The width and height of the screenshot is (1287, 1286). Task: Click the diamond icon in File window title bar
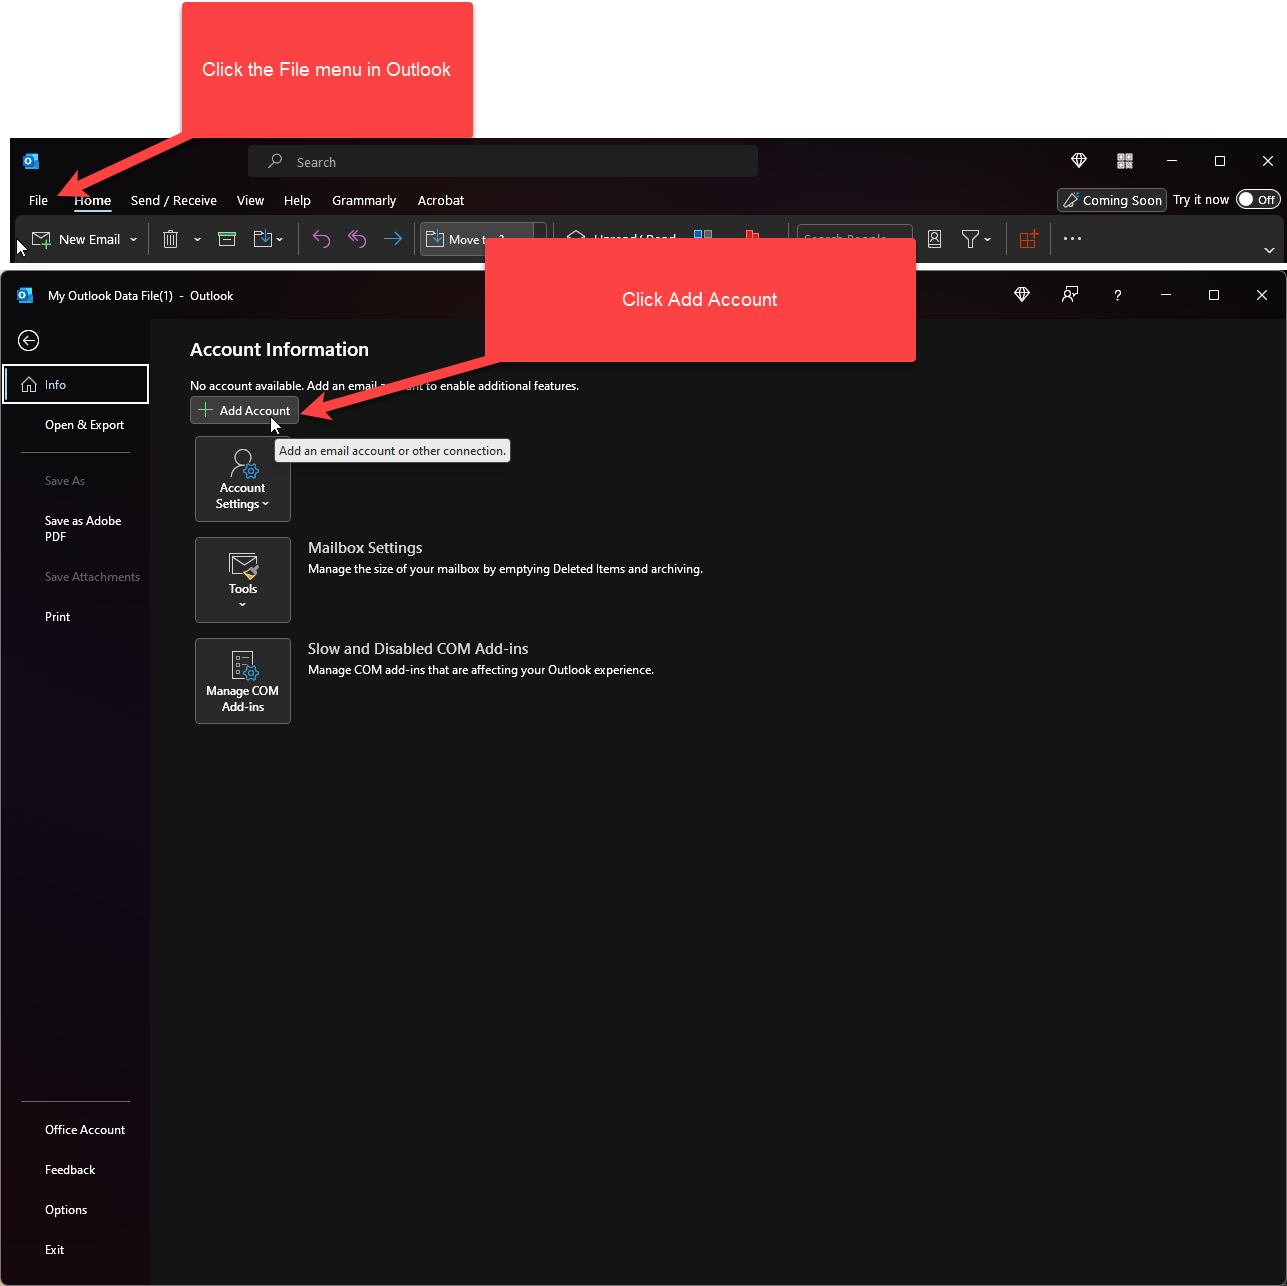(x=1022, y=294)
